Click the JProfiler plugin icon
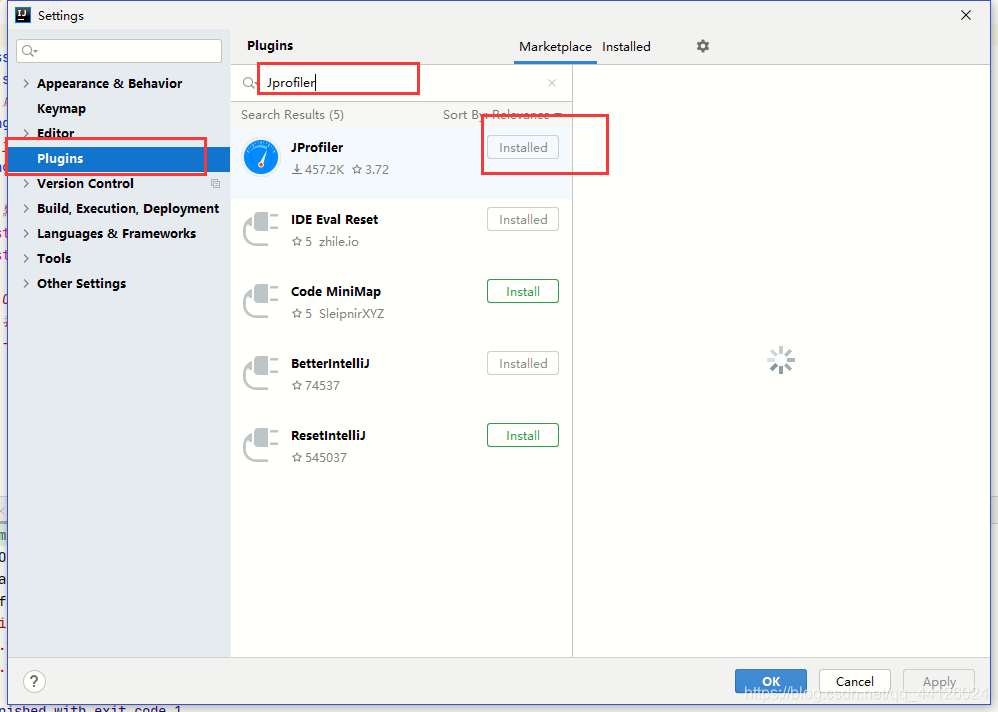998x712 pixels. click(x=261, y=157)
